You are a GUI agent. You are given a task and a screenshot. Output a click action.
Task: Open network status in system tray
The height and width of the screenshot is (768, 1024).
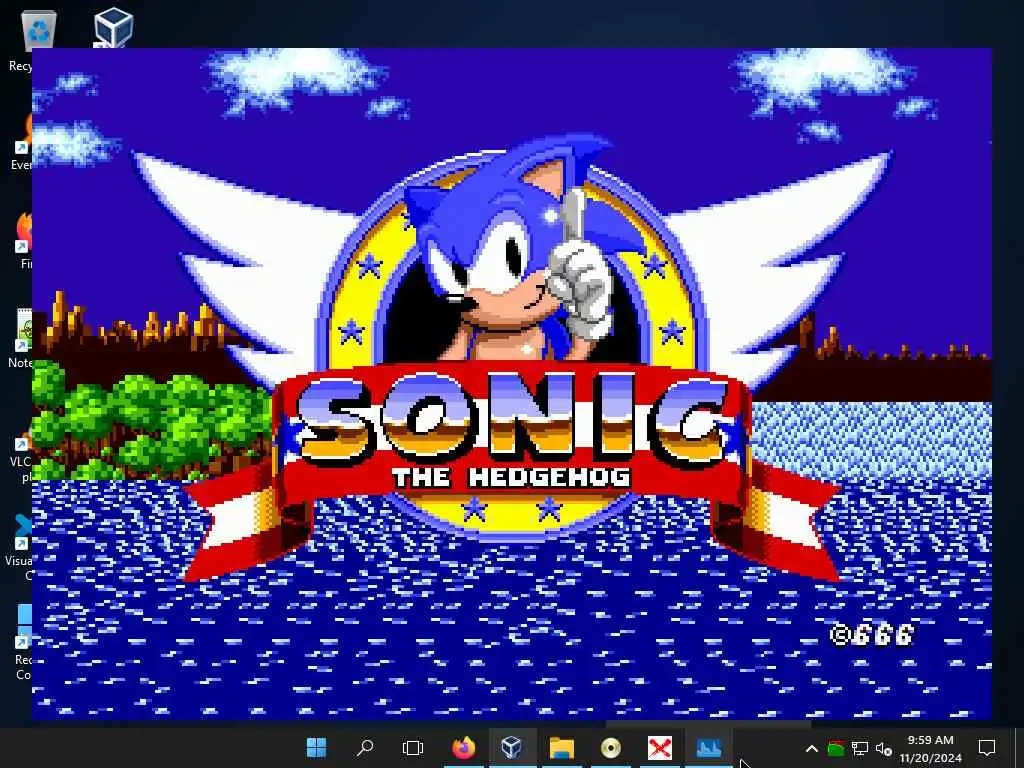coord(859,748)
